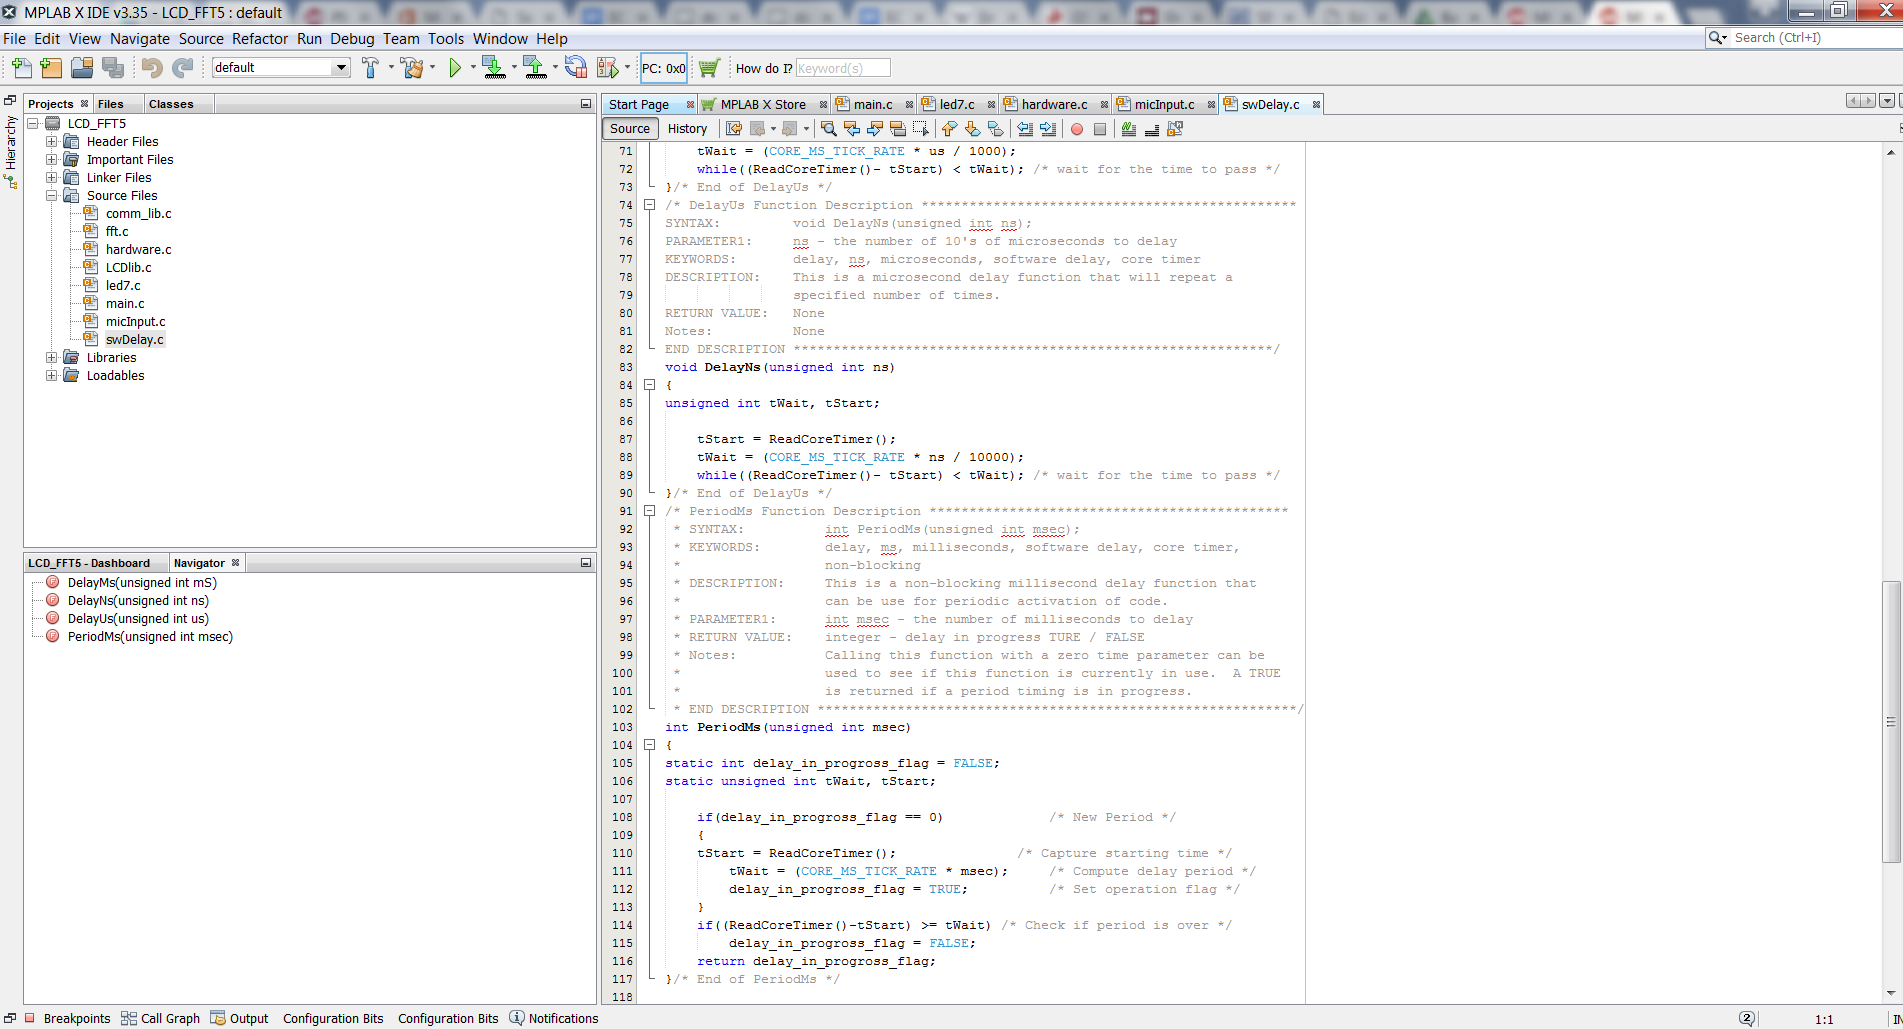1903x1029 pixels.
Task: Start macro recording red circle icon
Action: click(x=1077, y=129)
